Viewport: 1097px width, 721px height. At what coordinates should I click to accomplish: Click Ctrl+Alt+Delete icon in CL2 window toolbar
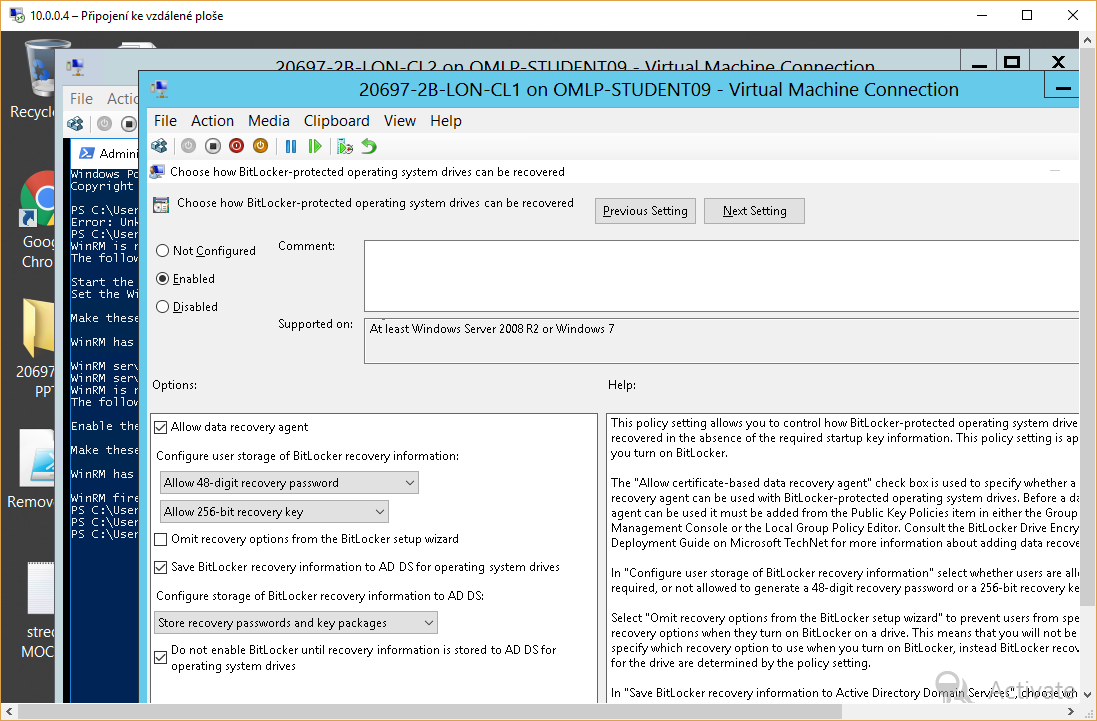tap(75, 124)
